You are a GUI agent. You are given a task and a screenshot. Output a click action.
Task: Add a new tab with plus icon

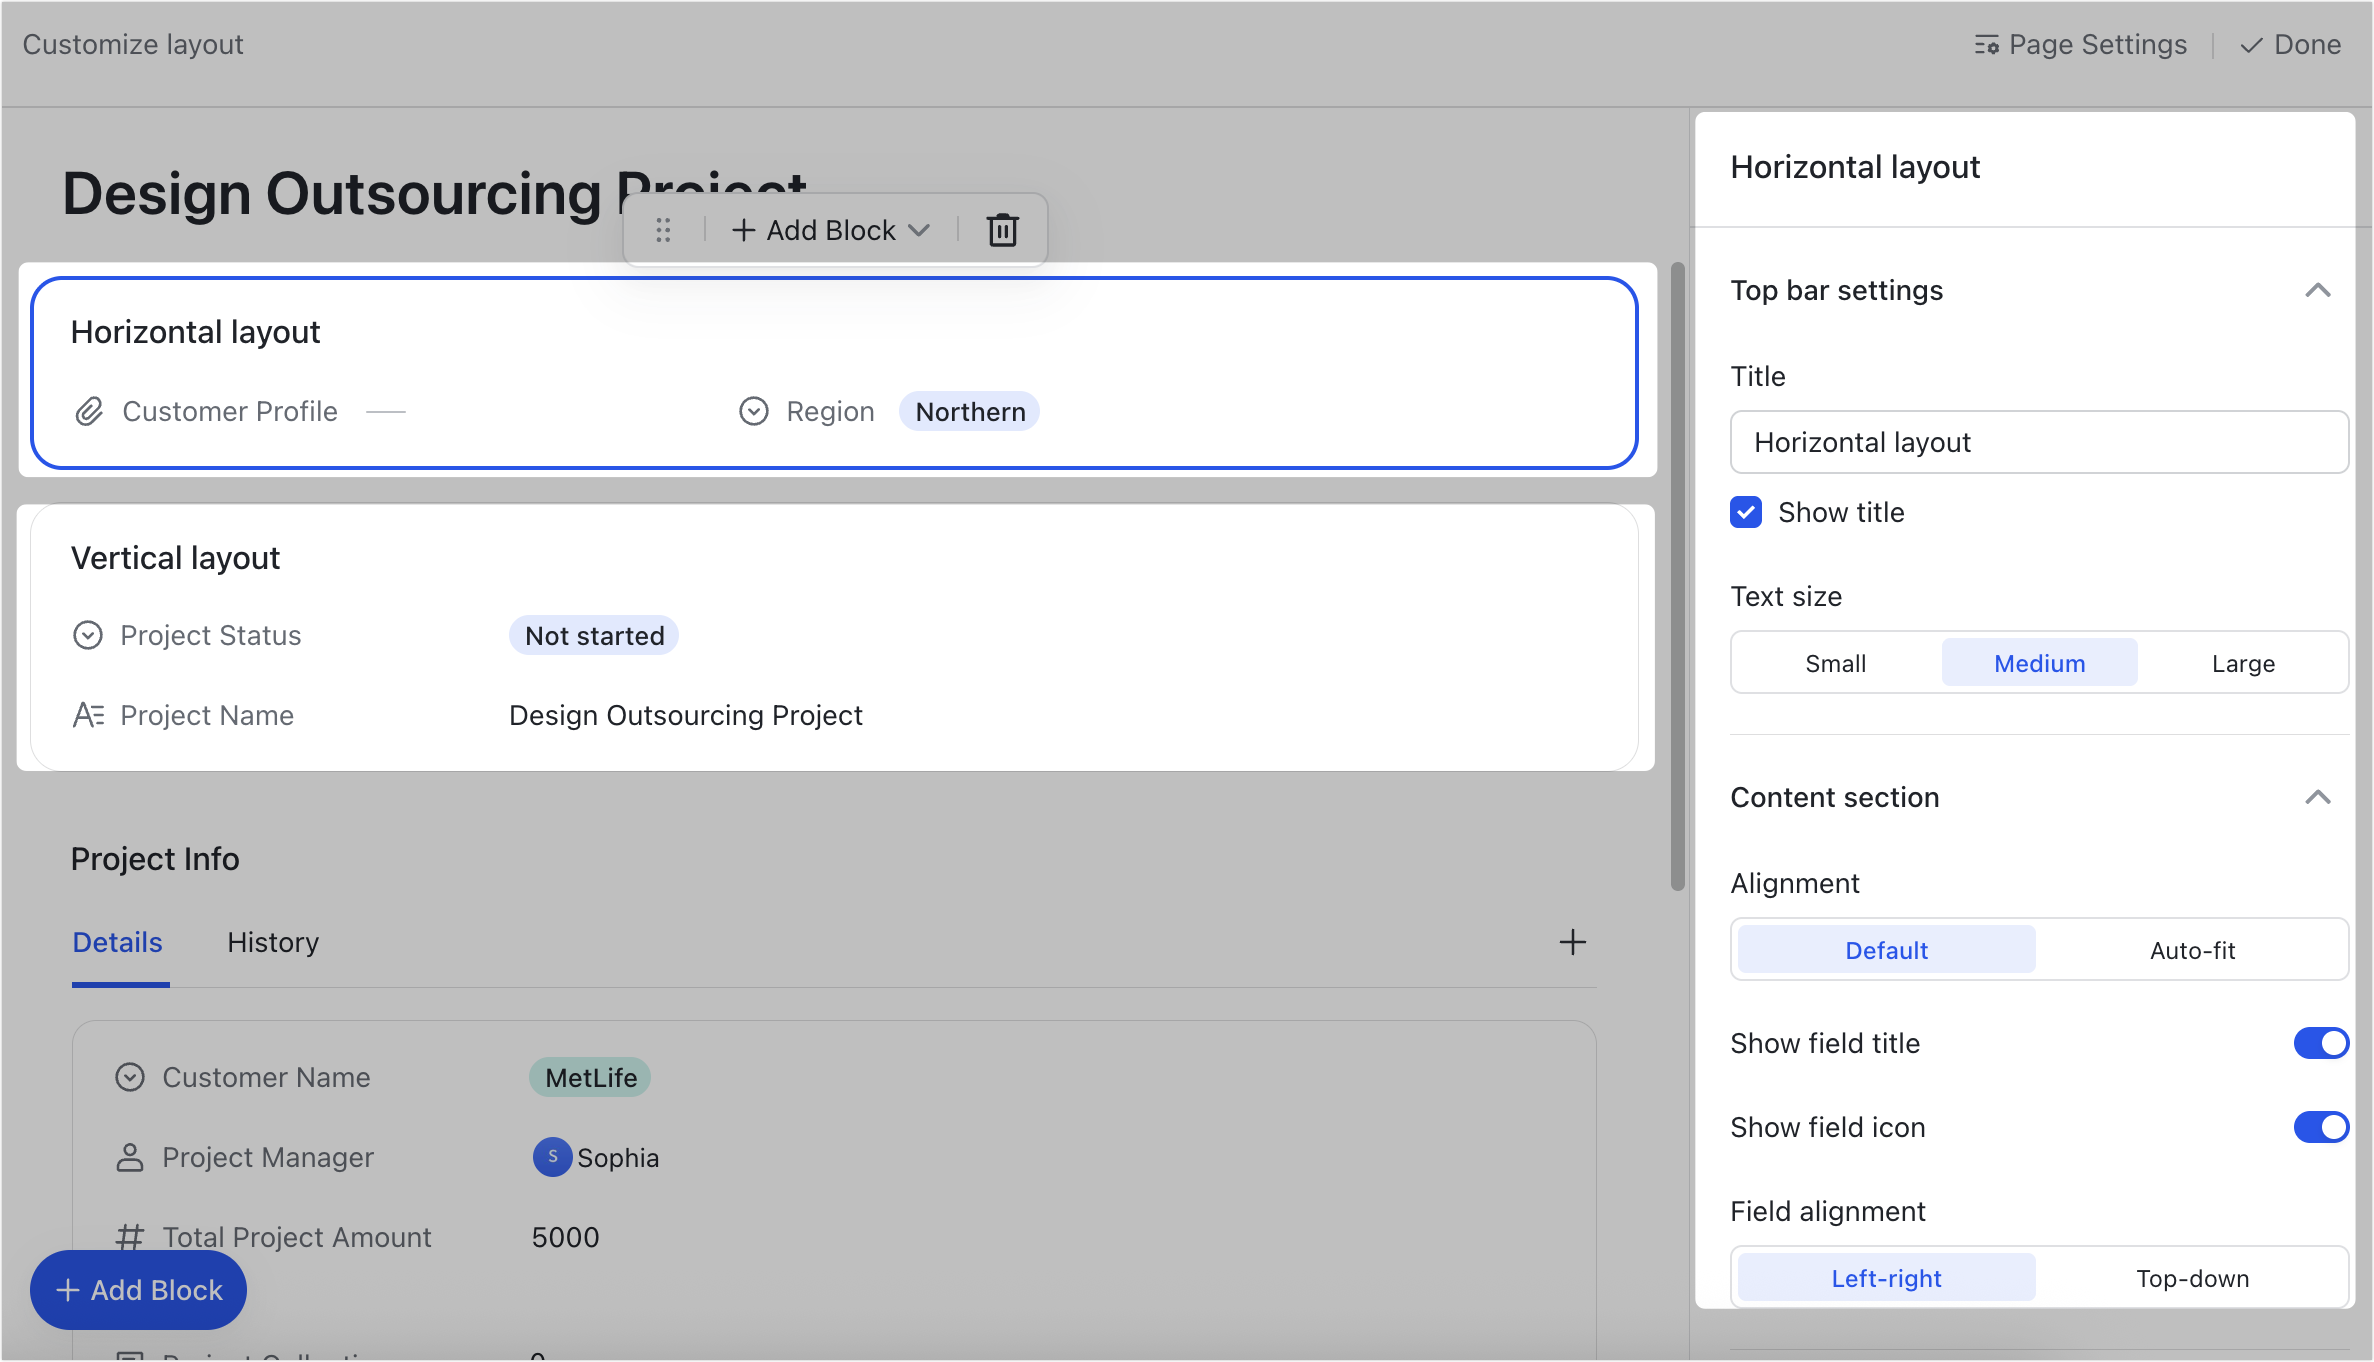coord(1572,942)
